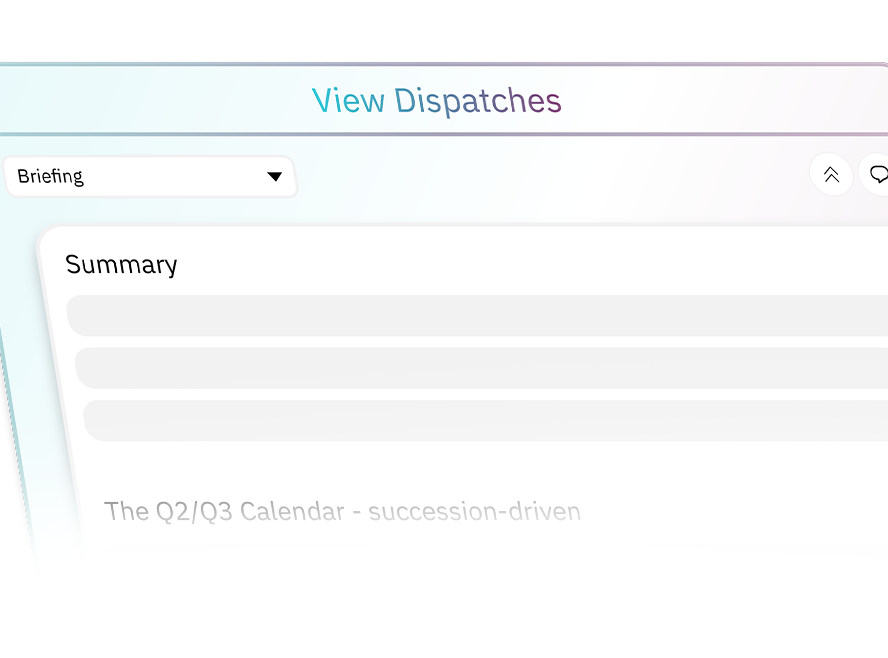Screen dimensions: 888x658
Task: Click the word succession-driven in the faded line
Action: click(x=475, y=511)
